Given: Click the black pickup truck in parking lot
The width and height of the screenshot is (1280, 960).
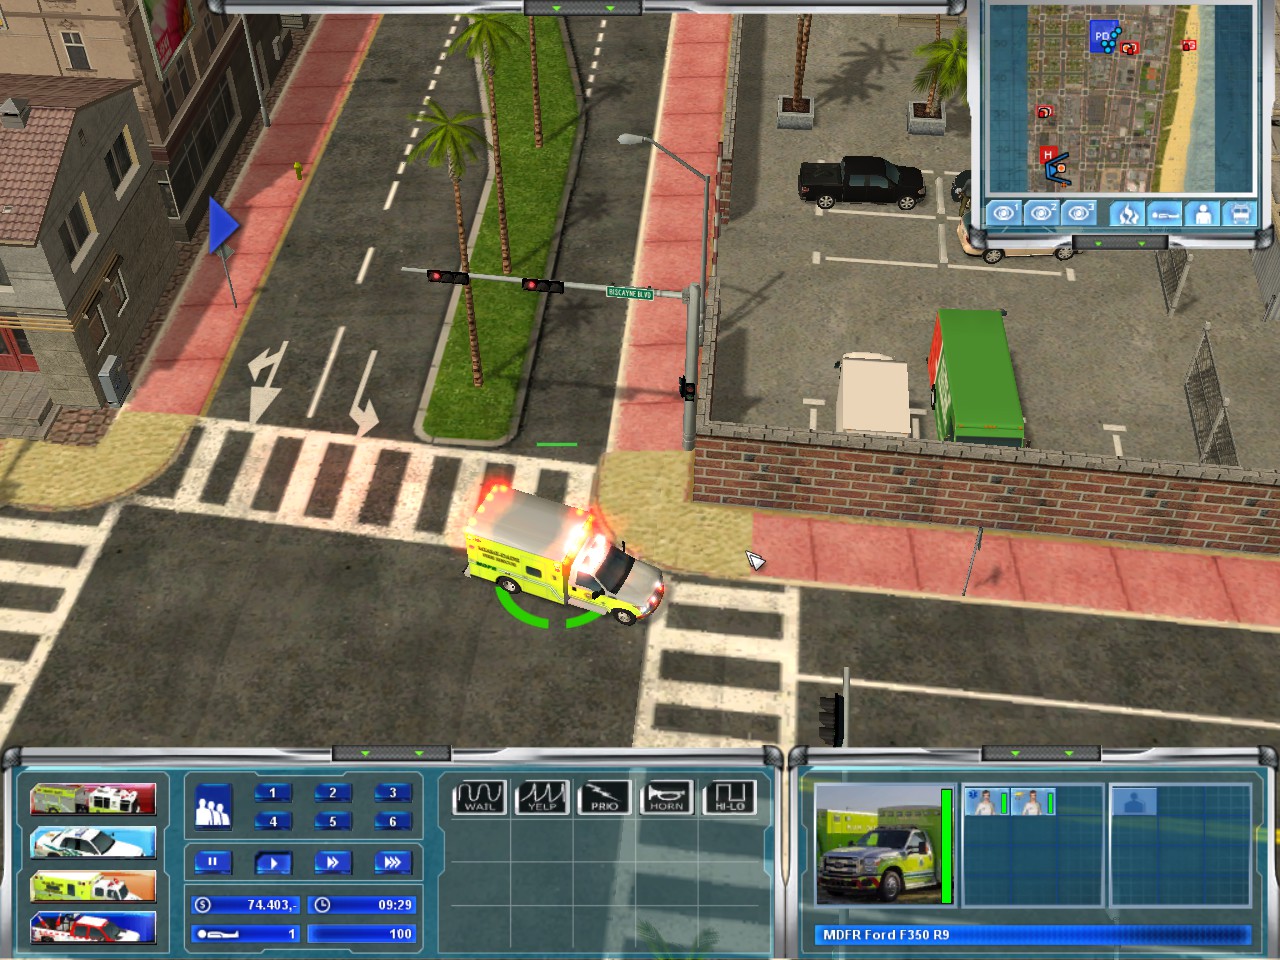Looking at the screenshot, I should (x=861, y=182).
